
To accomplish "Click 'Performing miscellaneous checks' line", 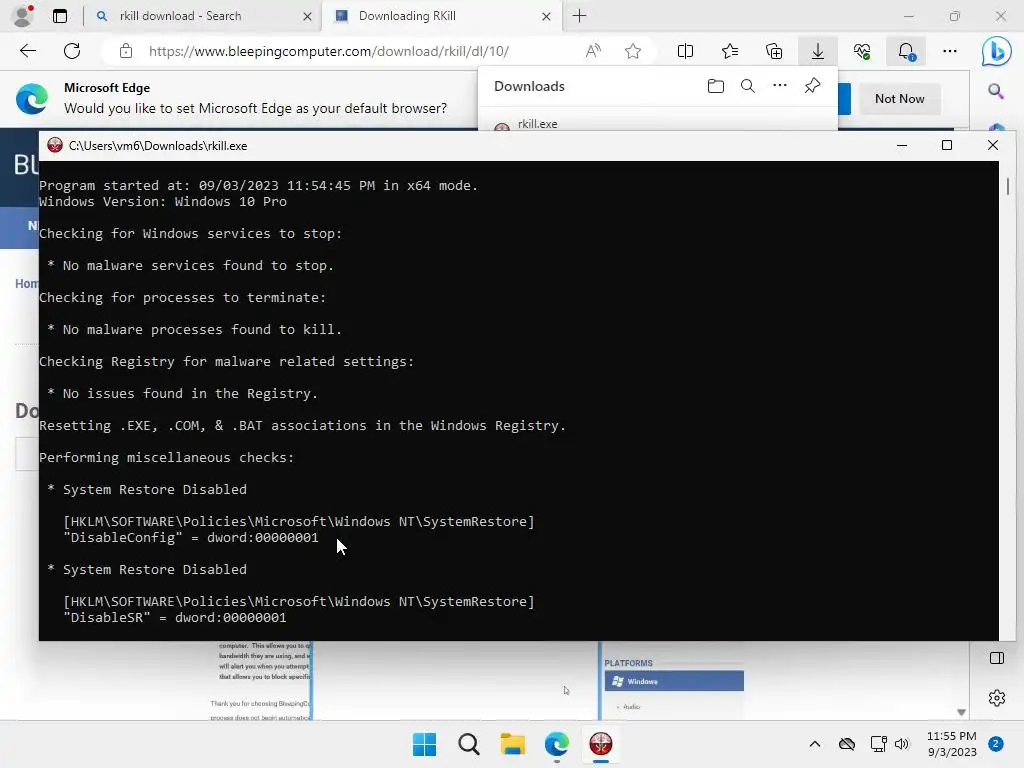I will pos(167,457).
